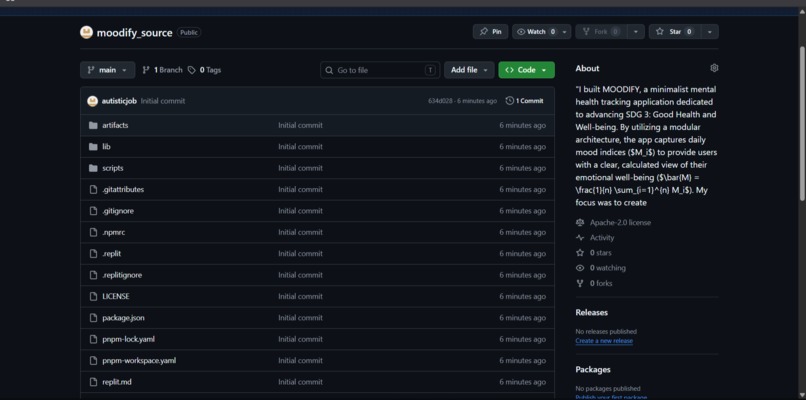Star the moodify_source repository
Viewport: 806px width, 400px height.
(x=675, y=32)
